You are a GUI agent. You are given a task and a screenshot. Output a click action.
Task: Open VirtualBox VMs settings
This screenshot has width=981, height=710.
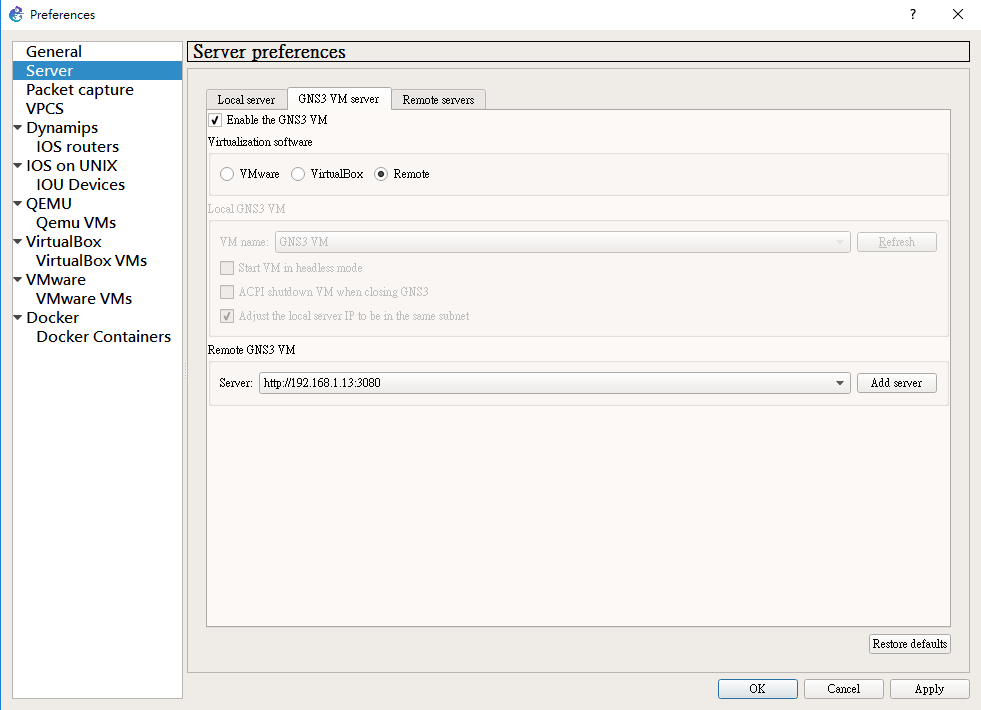(91, 261)
